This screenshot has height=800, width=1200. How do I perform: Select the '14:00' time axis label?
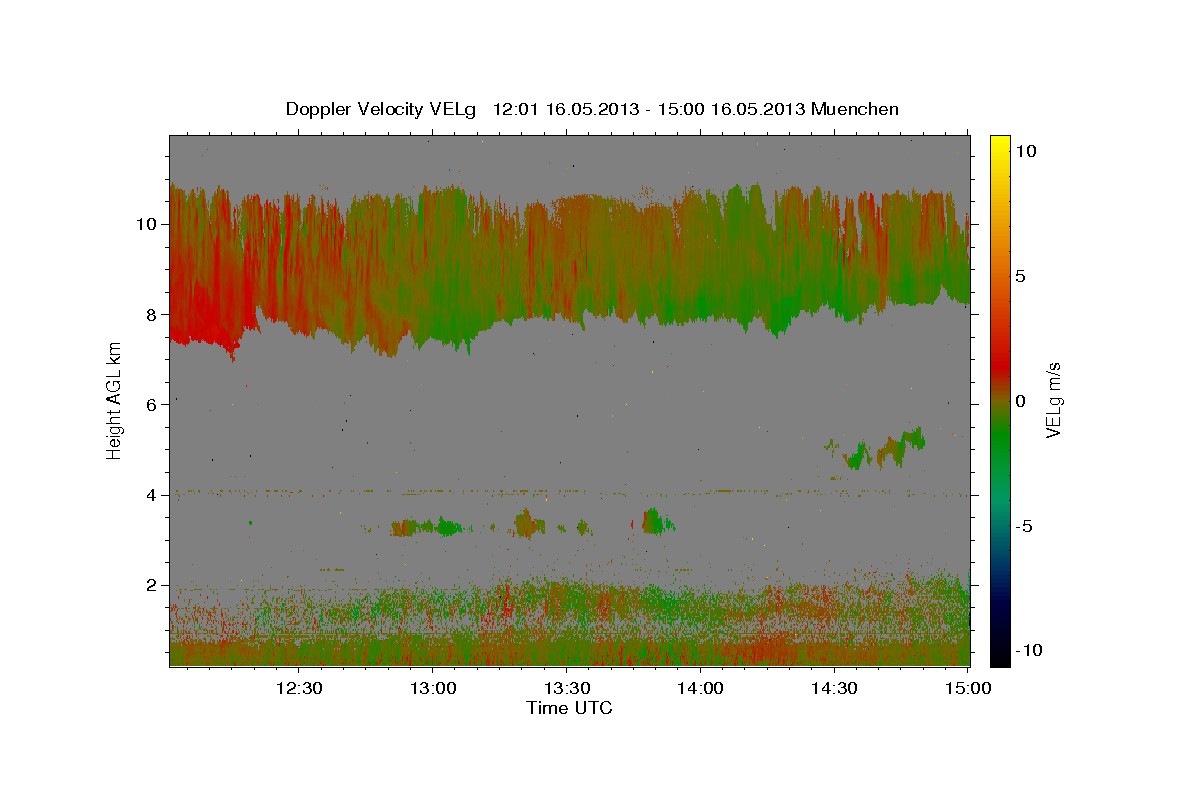(x=700, y=688)
